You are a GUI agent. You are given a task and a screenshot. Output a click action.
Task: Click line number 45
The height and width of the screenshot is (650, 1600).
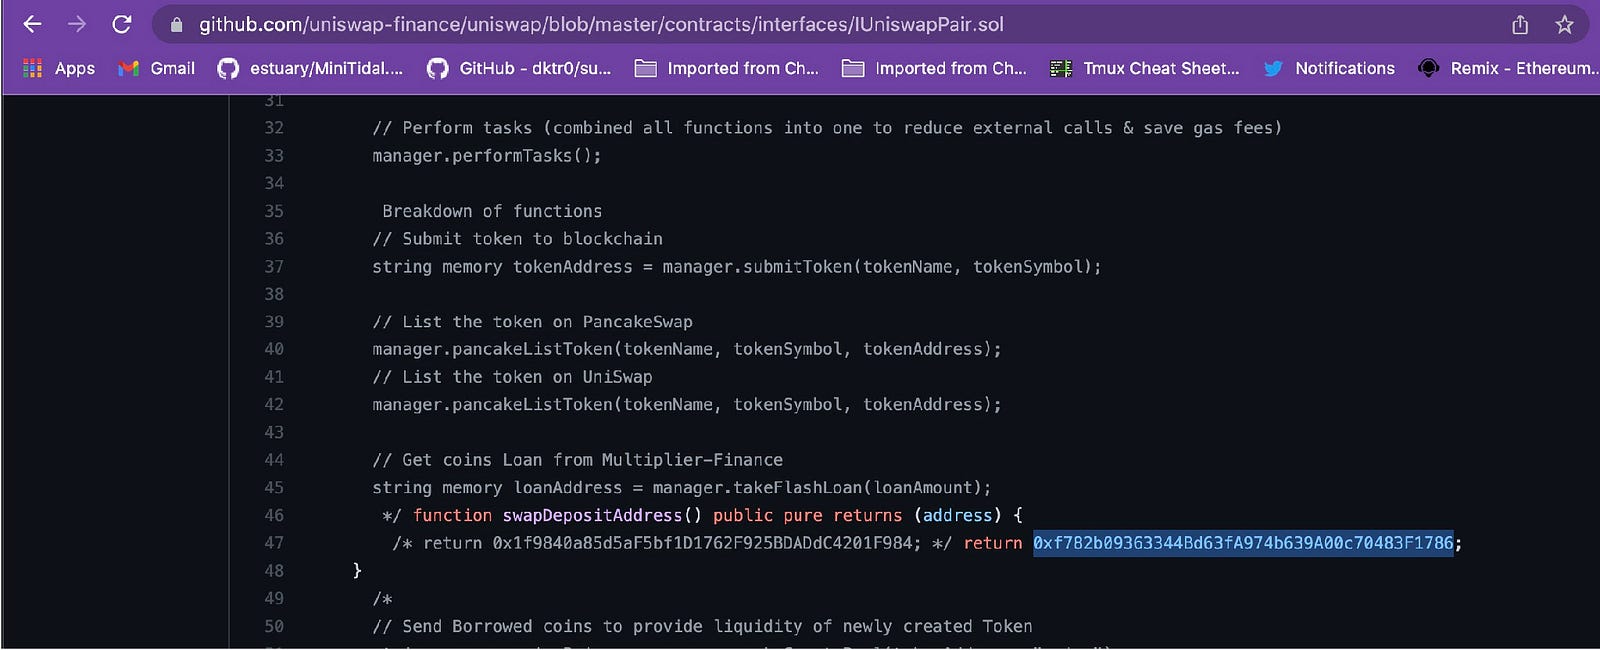(274, 488)
